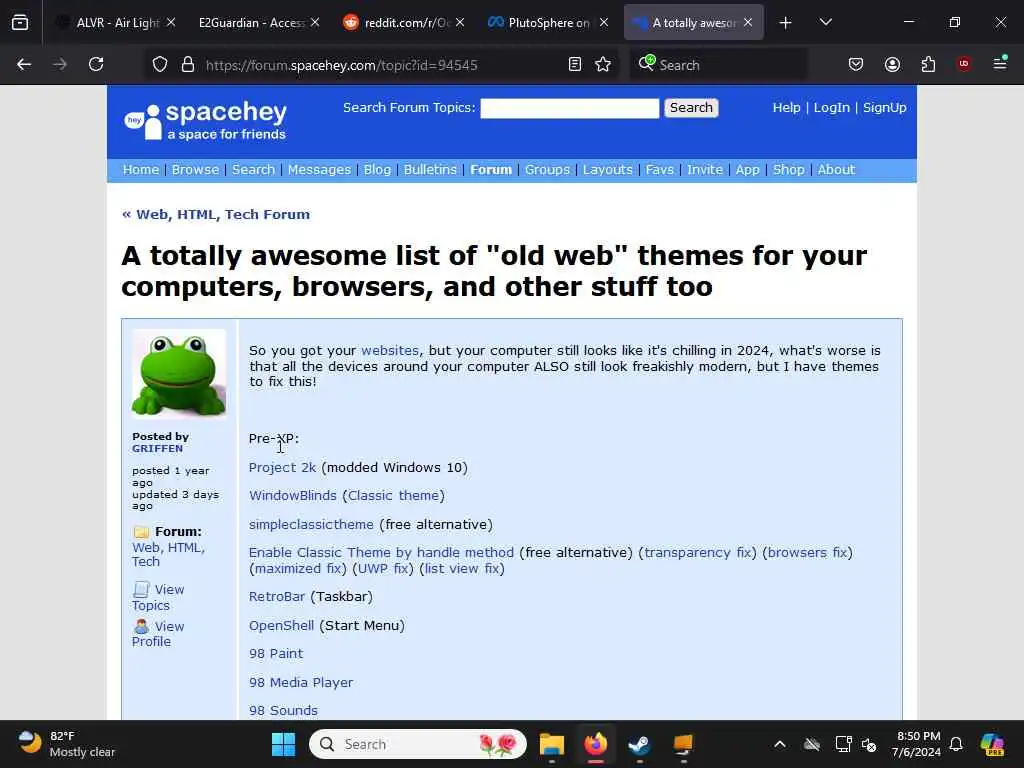1024x768 pixels.
Task: Open the weather widget on taskbar
Action: (x=67, y=744)
